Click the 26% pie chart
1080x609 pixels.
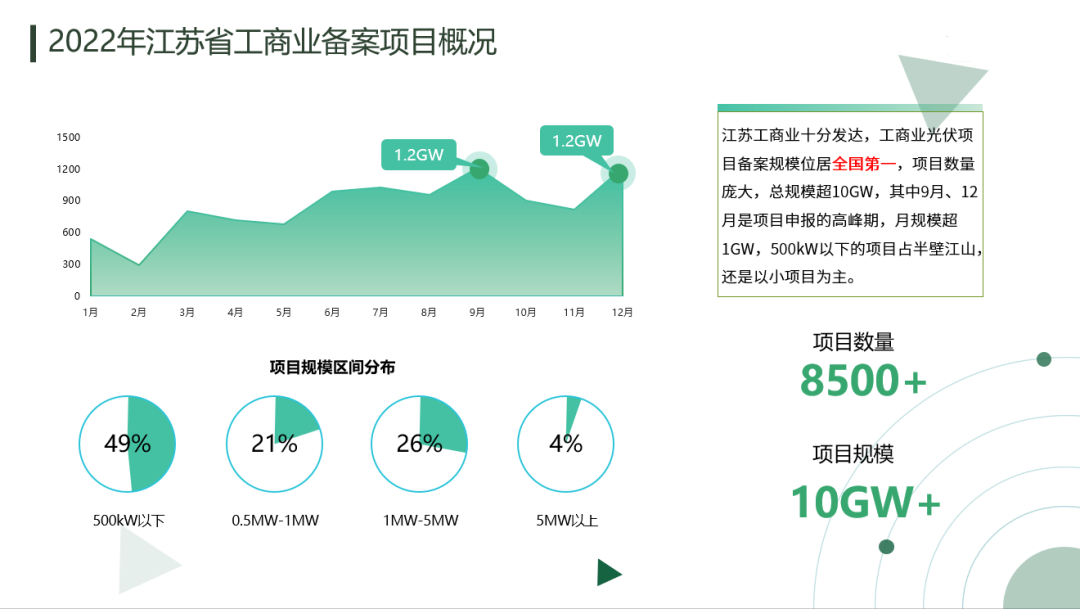[419, 444]
